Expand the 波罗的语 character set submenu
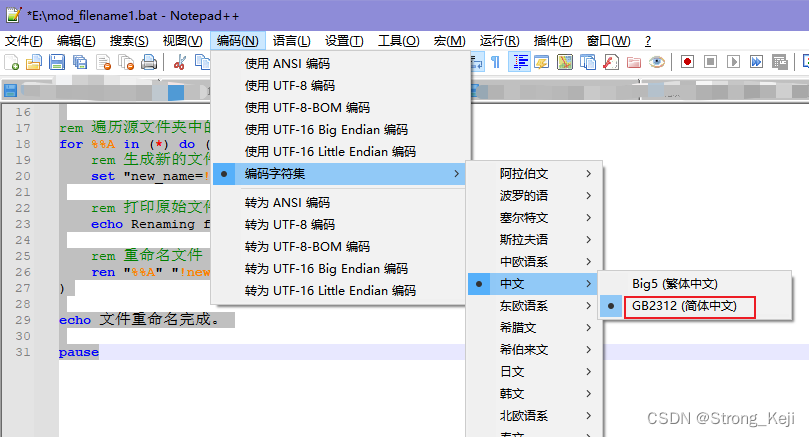Image resolution: width=809 pixels, height=437 pixels. click(x=534, y=196)
